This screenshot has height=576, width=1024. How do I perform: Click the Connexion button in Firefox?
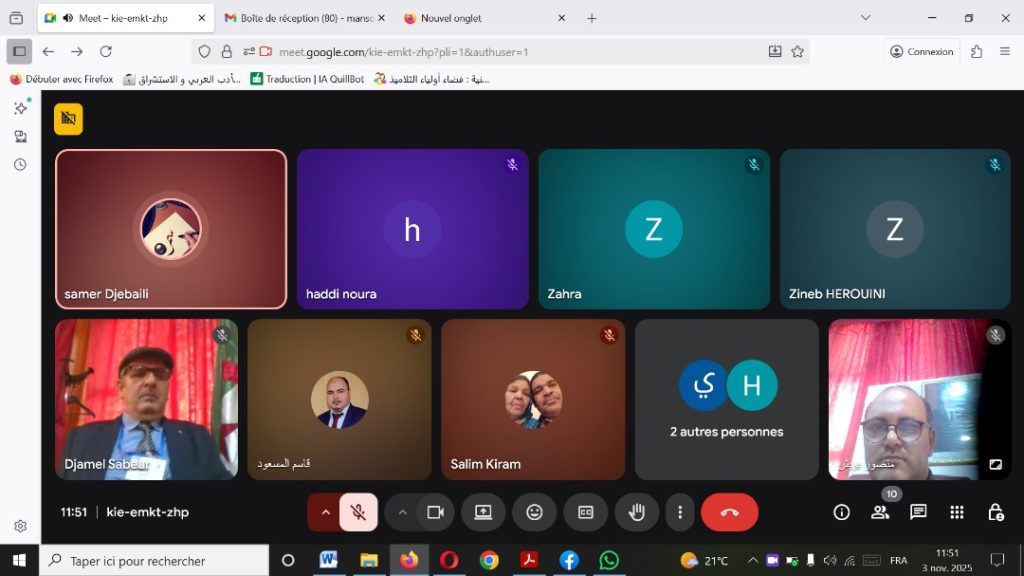[921, 52]
